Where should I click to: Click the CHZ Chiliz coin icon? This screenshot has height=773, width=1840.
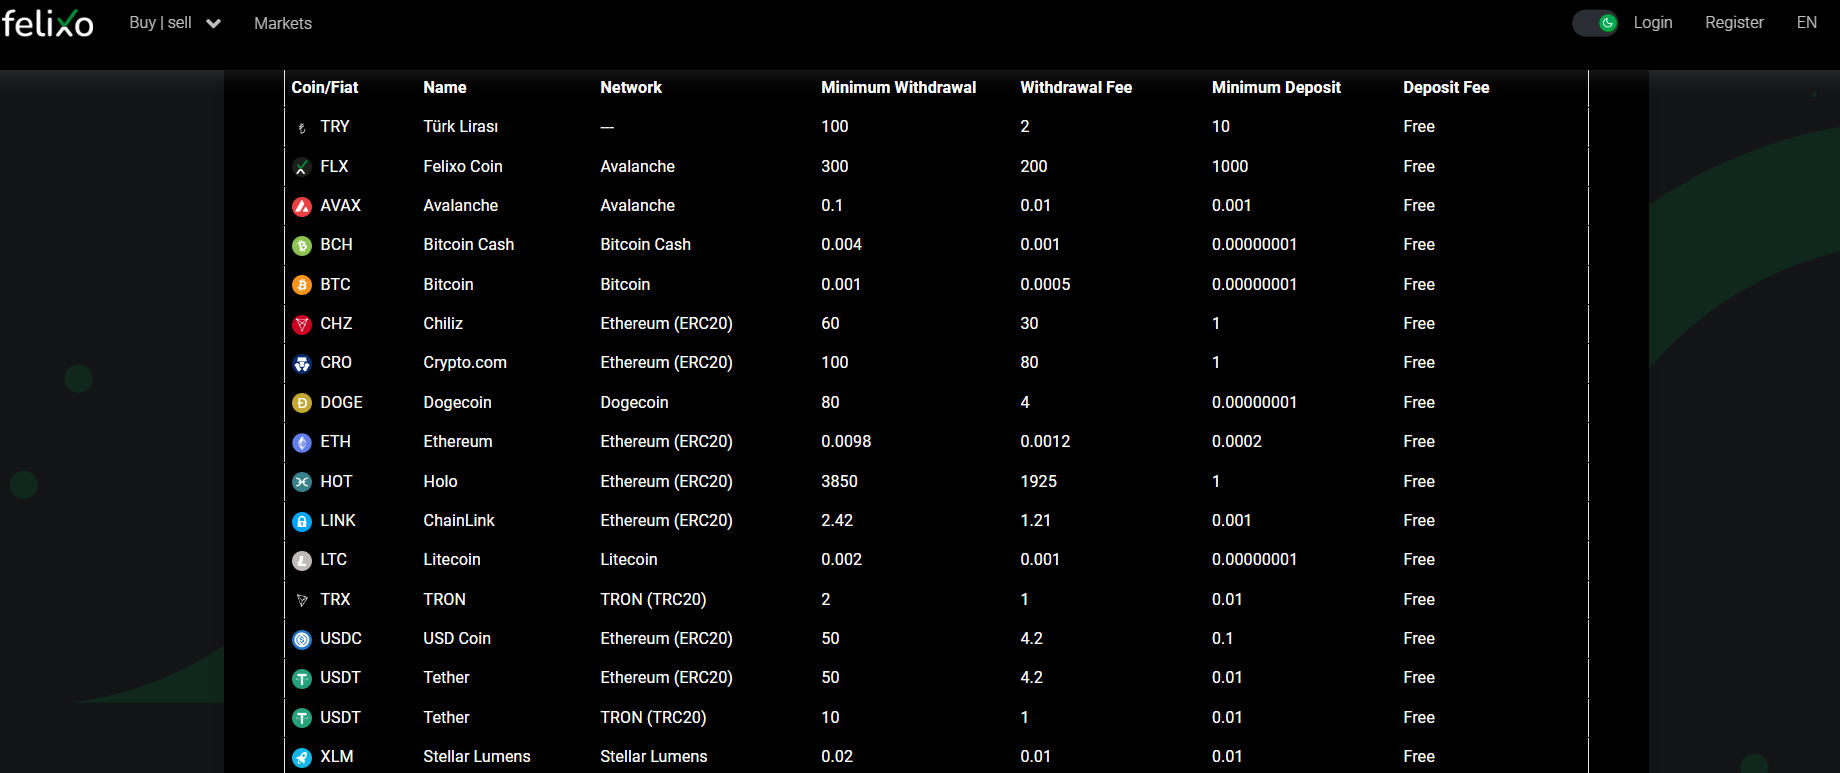tap(302, 325)
